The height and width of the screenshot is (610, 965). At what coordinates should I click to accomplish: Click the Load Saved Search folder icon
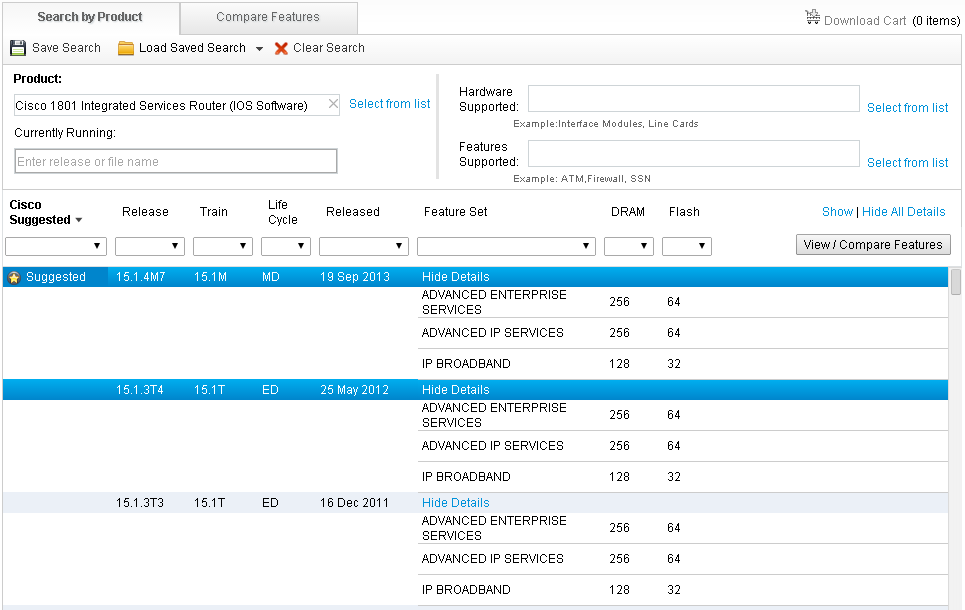126,48
